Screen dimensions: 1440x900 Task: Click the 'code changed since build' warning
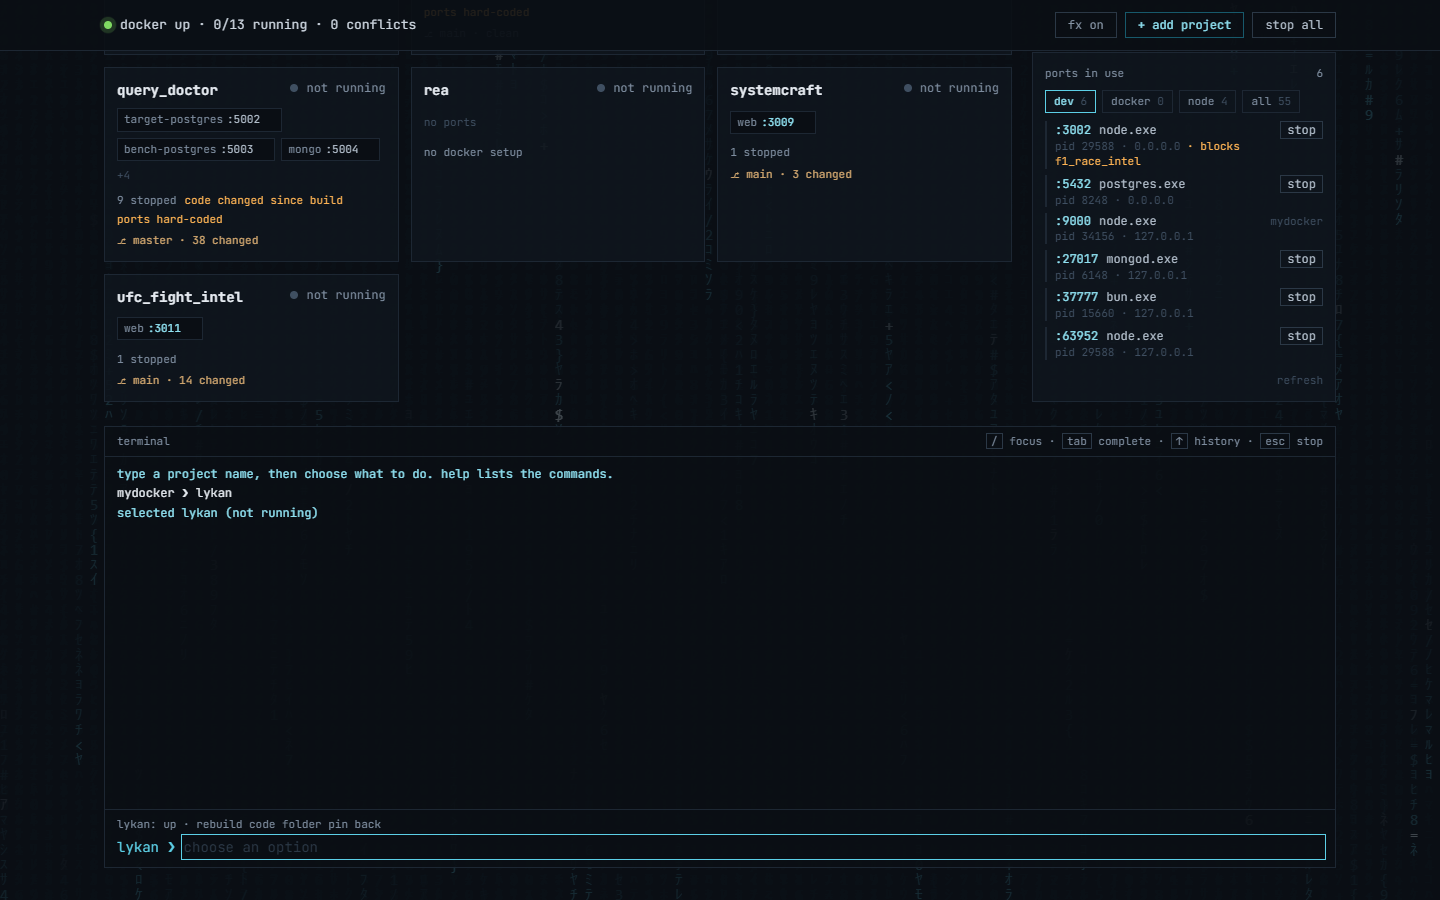[263, 200]
